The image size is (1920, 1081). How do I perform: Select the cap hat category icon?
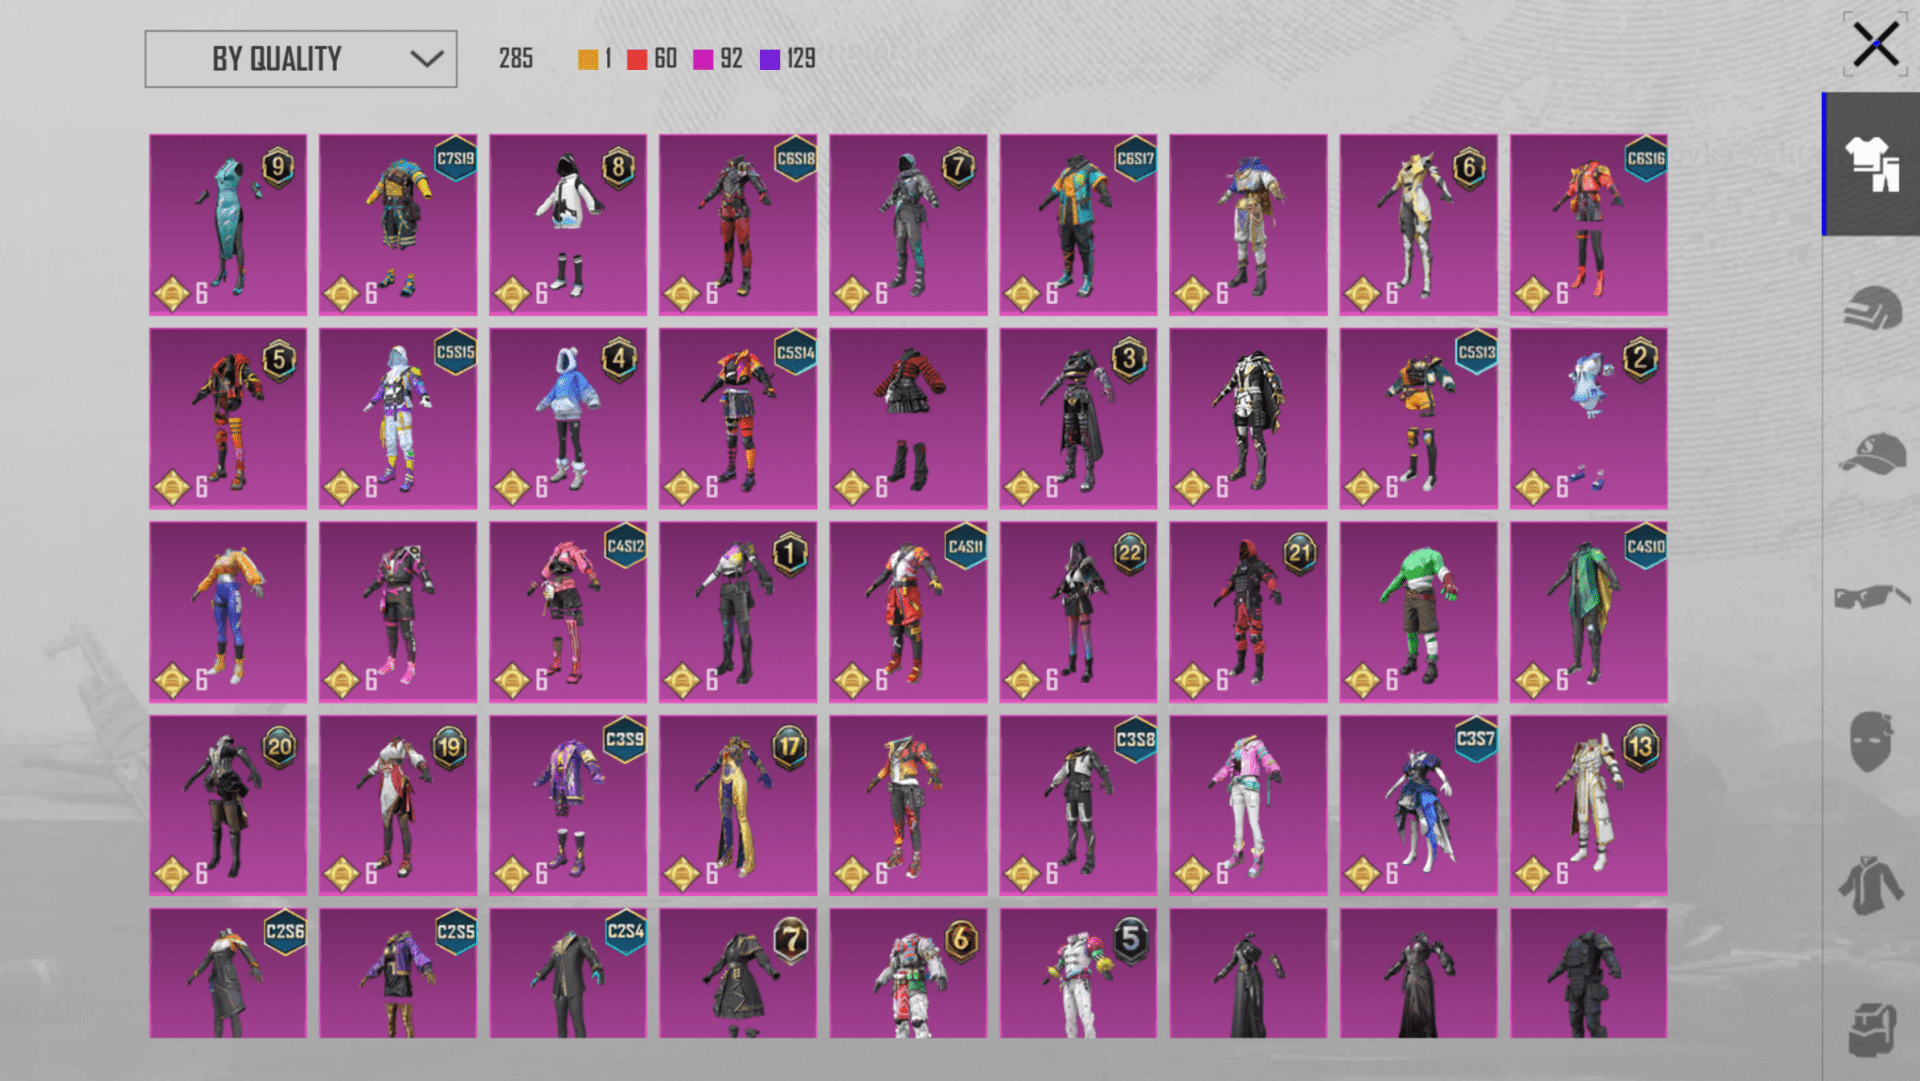[1871, 453]
